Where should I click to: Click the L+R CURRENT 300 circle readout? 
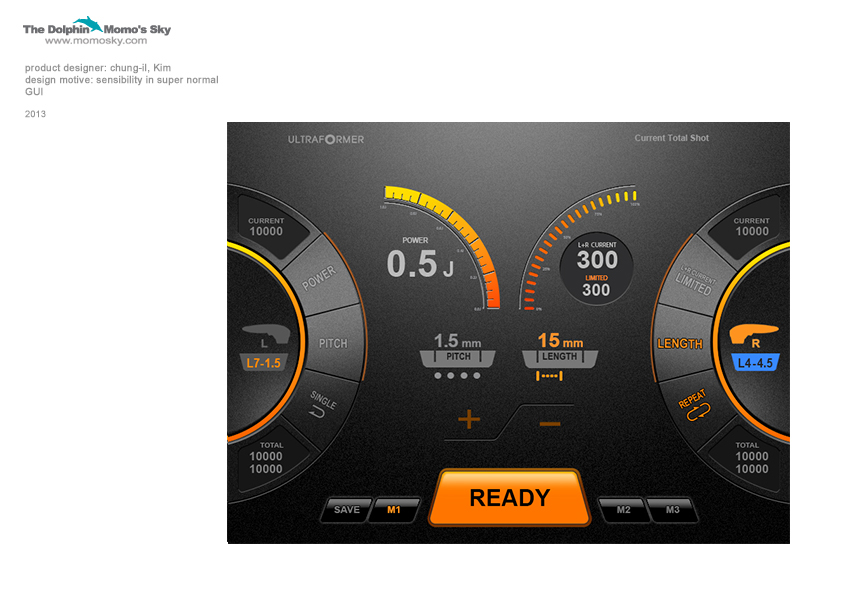(597, 269)
